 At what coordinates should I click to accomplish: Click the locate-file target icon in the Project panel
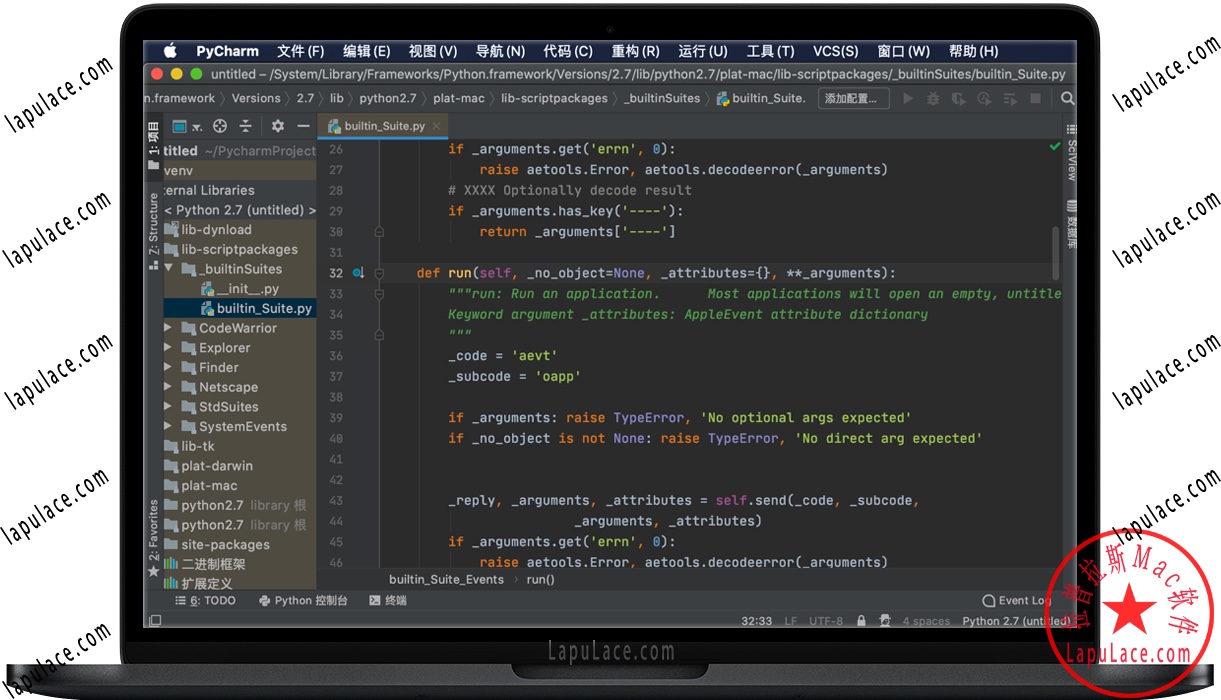coord(220,126)
